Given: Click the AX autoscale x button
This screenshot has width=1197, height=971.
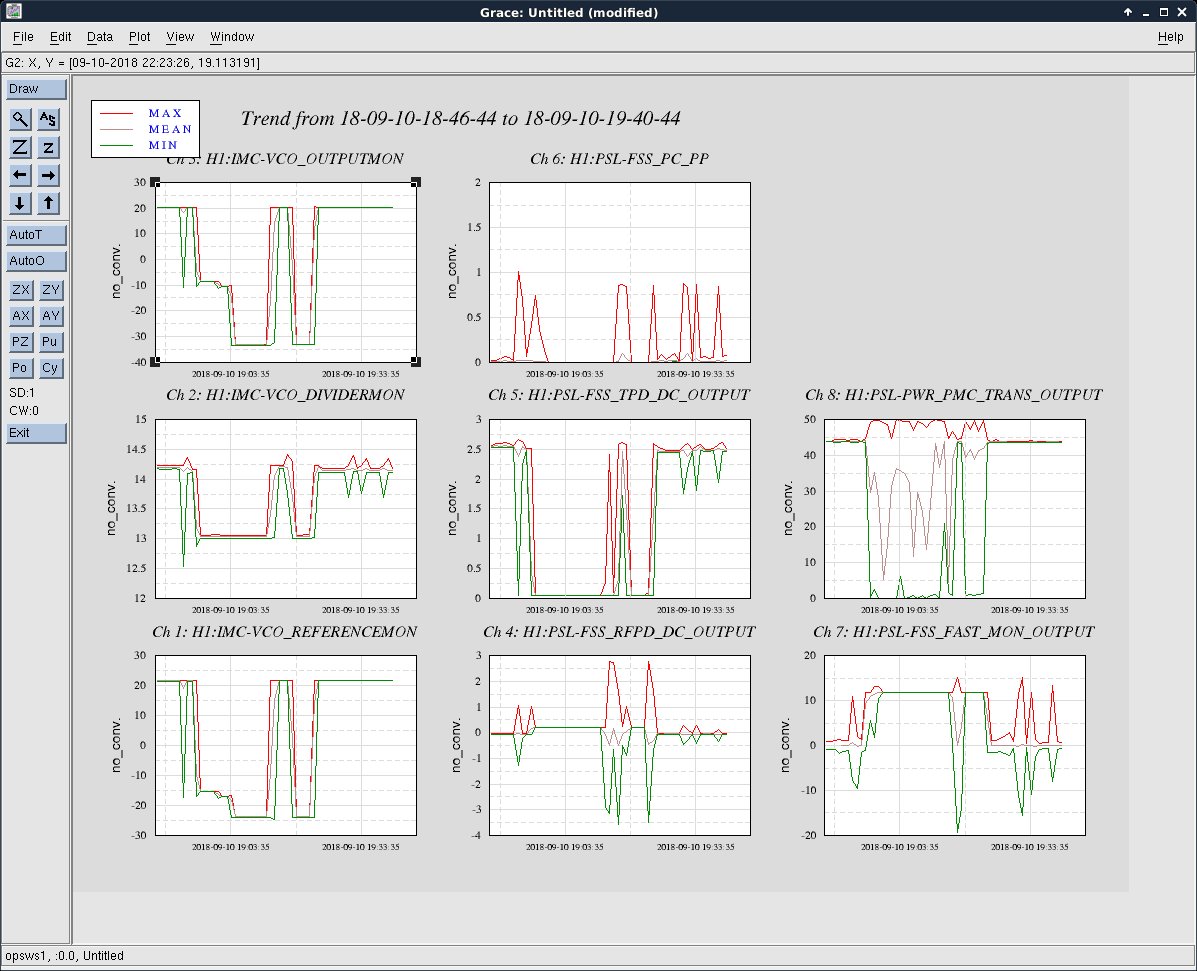Looking at the screenshot, I should pos(21,315).
